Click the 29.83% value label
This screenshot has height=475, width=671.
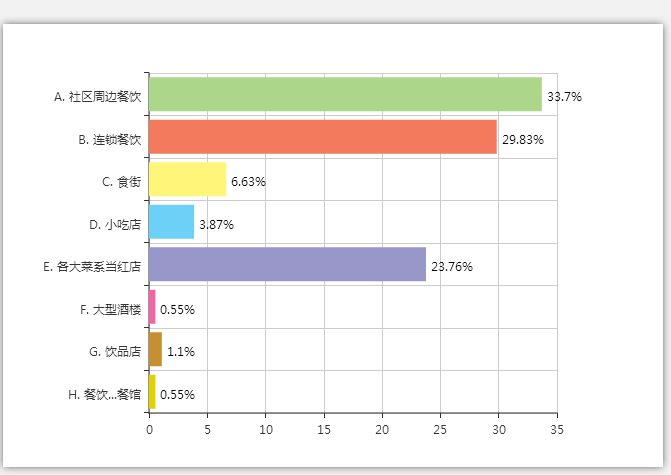click(x=523, y=139)
